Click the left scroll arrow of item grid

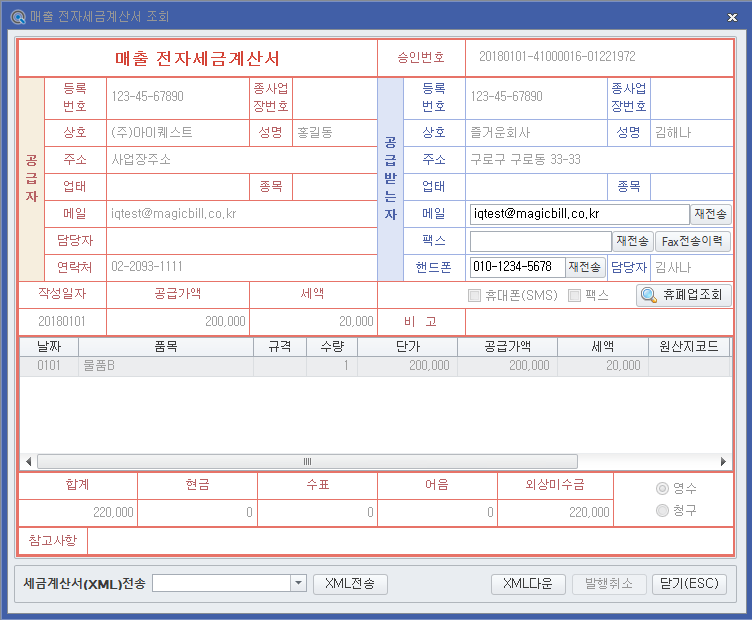click(28, 461)
